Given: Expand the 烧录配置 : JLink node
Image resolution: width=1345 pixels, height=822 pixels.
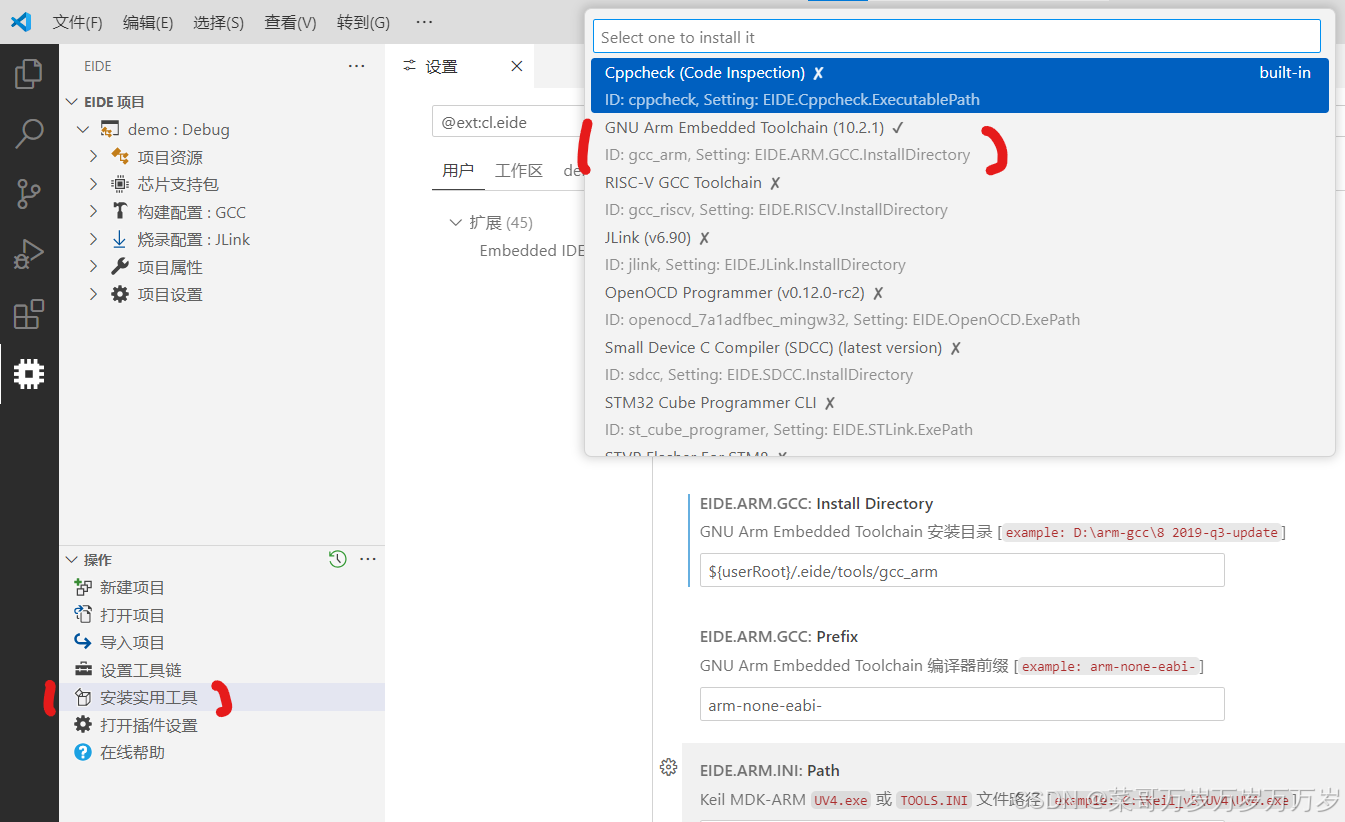Looking at the screenshot, I should pos(93,239).
